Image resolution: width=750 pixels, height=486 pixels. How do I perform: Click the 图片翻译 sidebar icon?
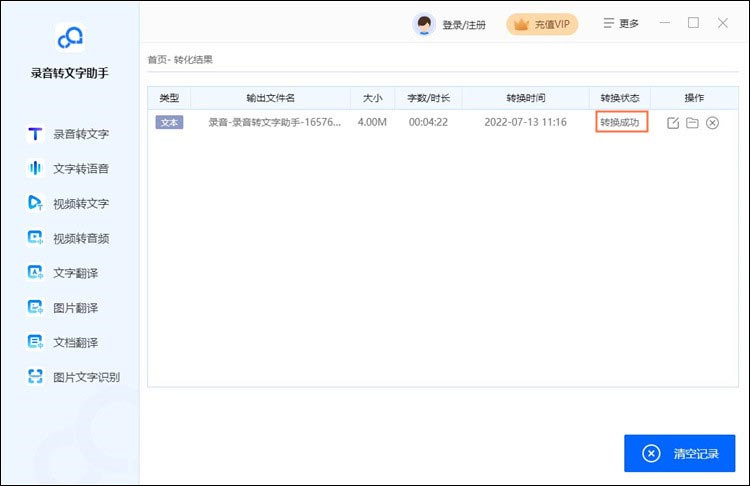click(x=35, y=307)
